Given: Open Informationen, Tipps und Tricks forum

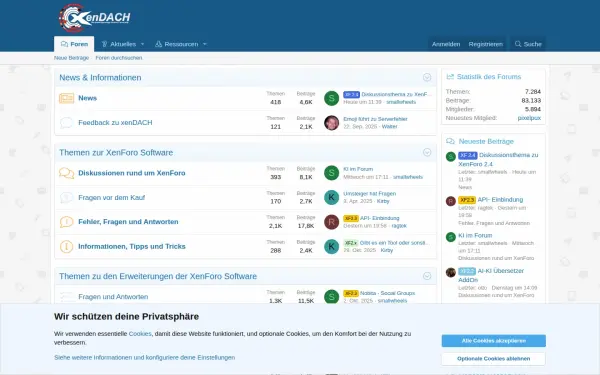Looking at the screenshot, I should (x=132, y=246).
